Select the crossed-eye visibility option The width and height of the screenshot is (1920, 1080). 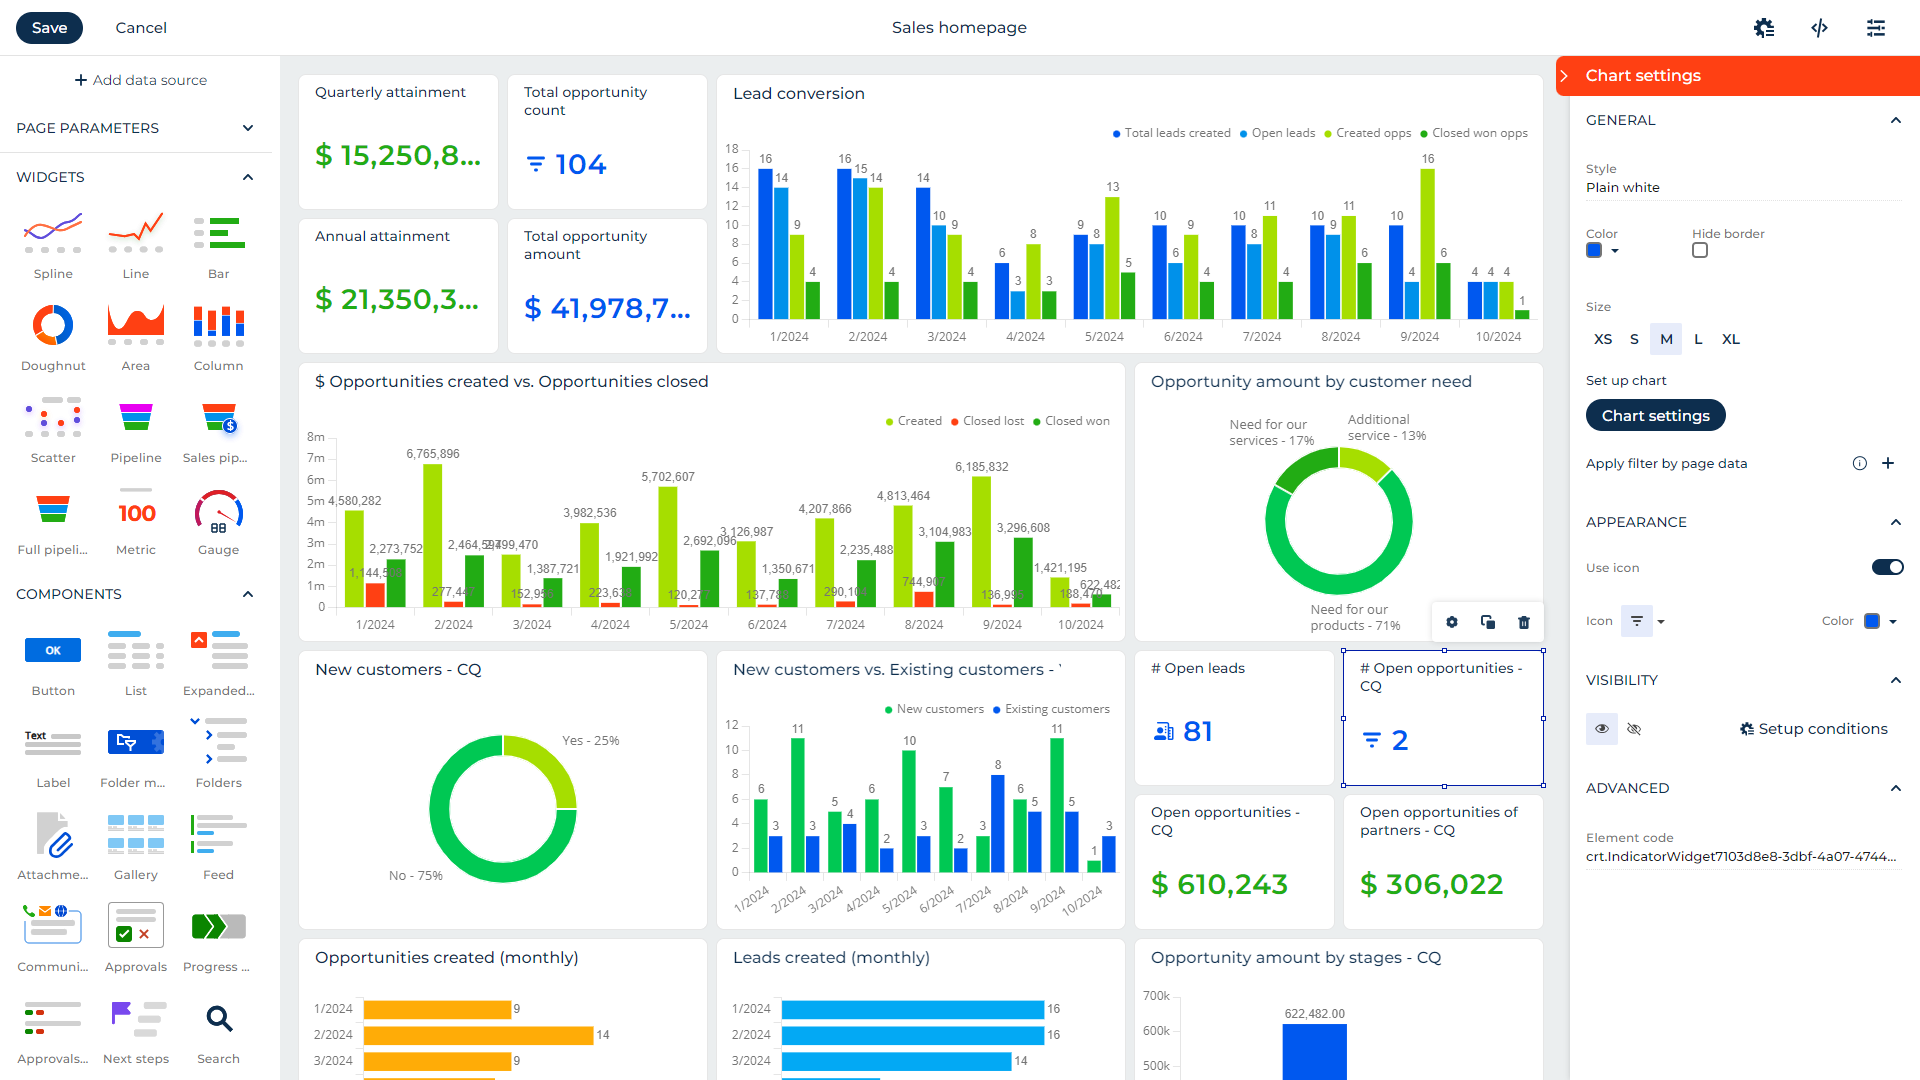[x=1635, y=729]
